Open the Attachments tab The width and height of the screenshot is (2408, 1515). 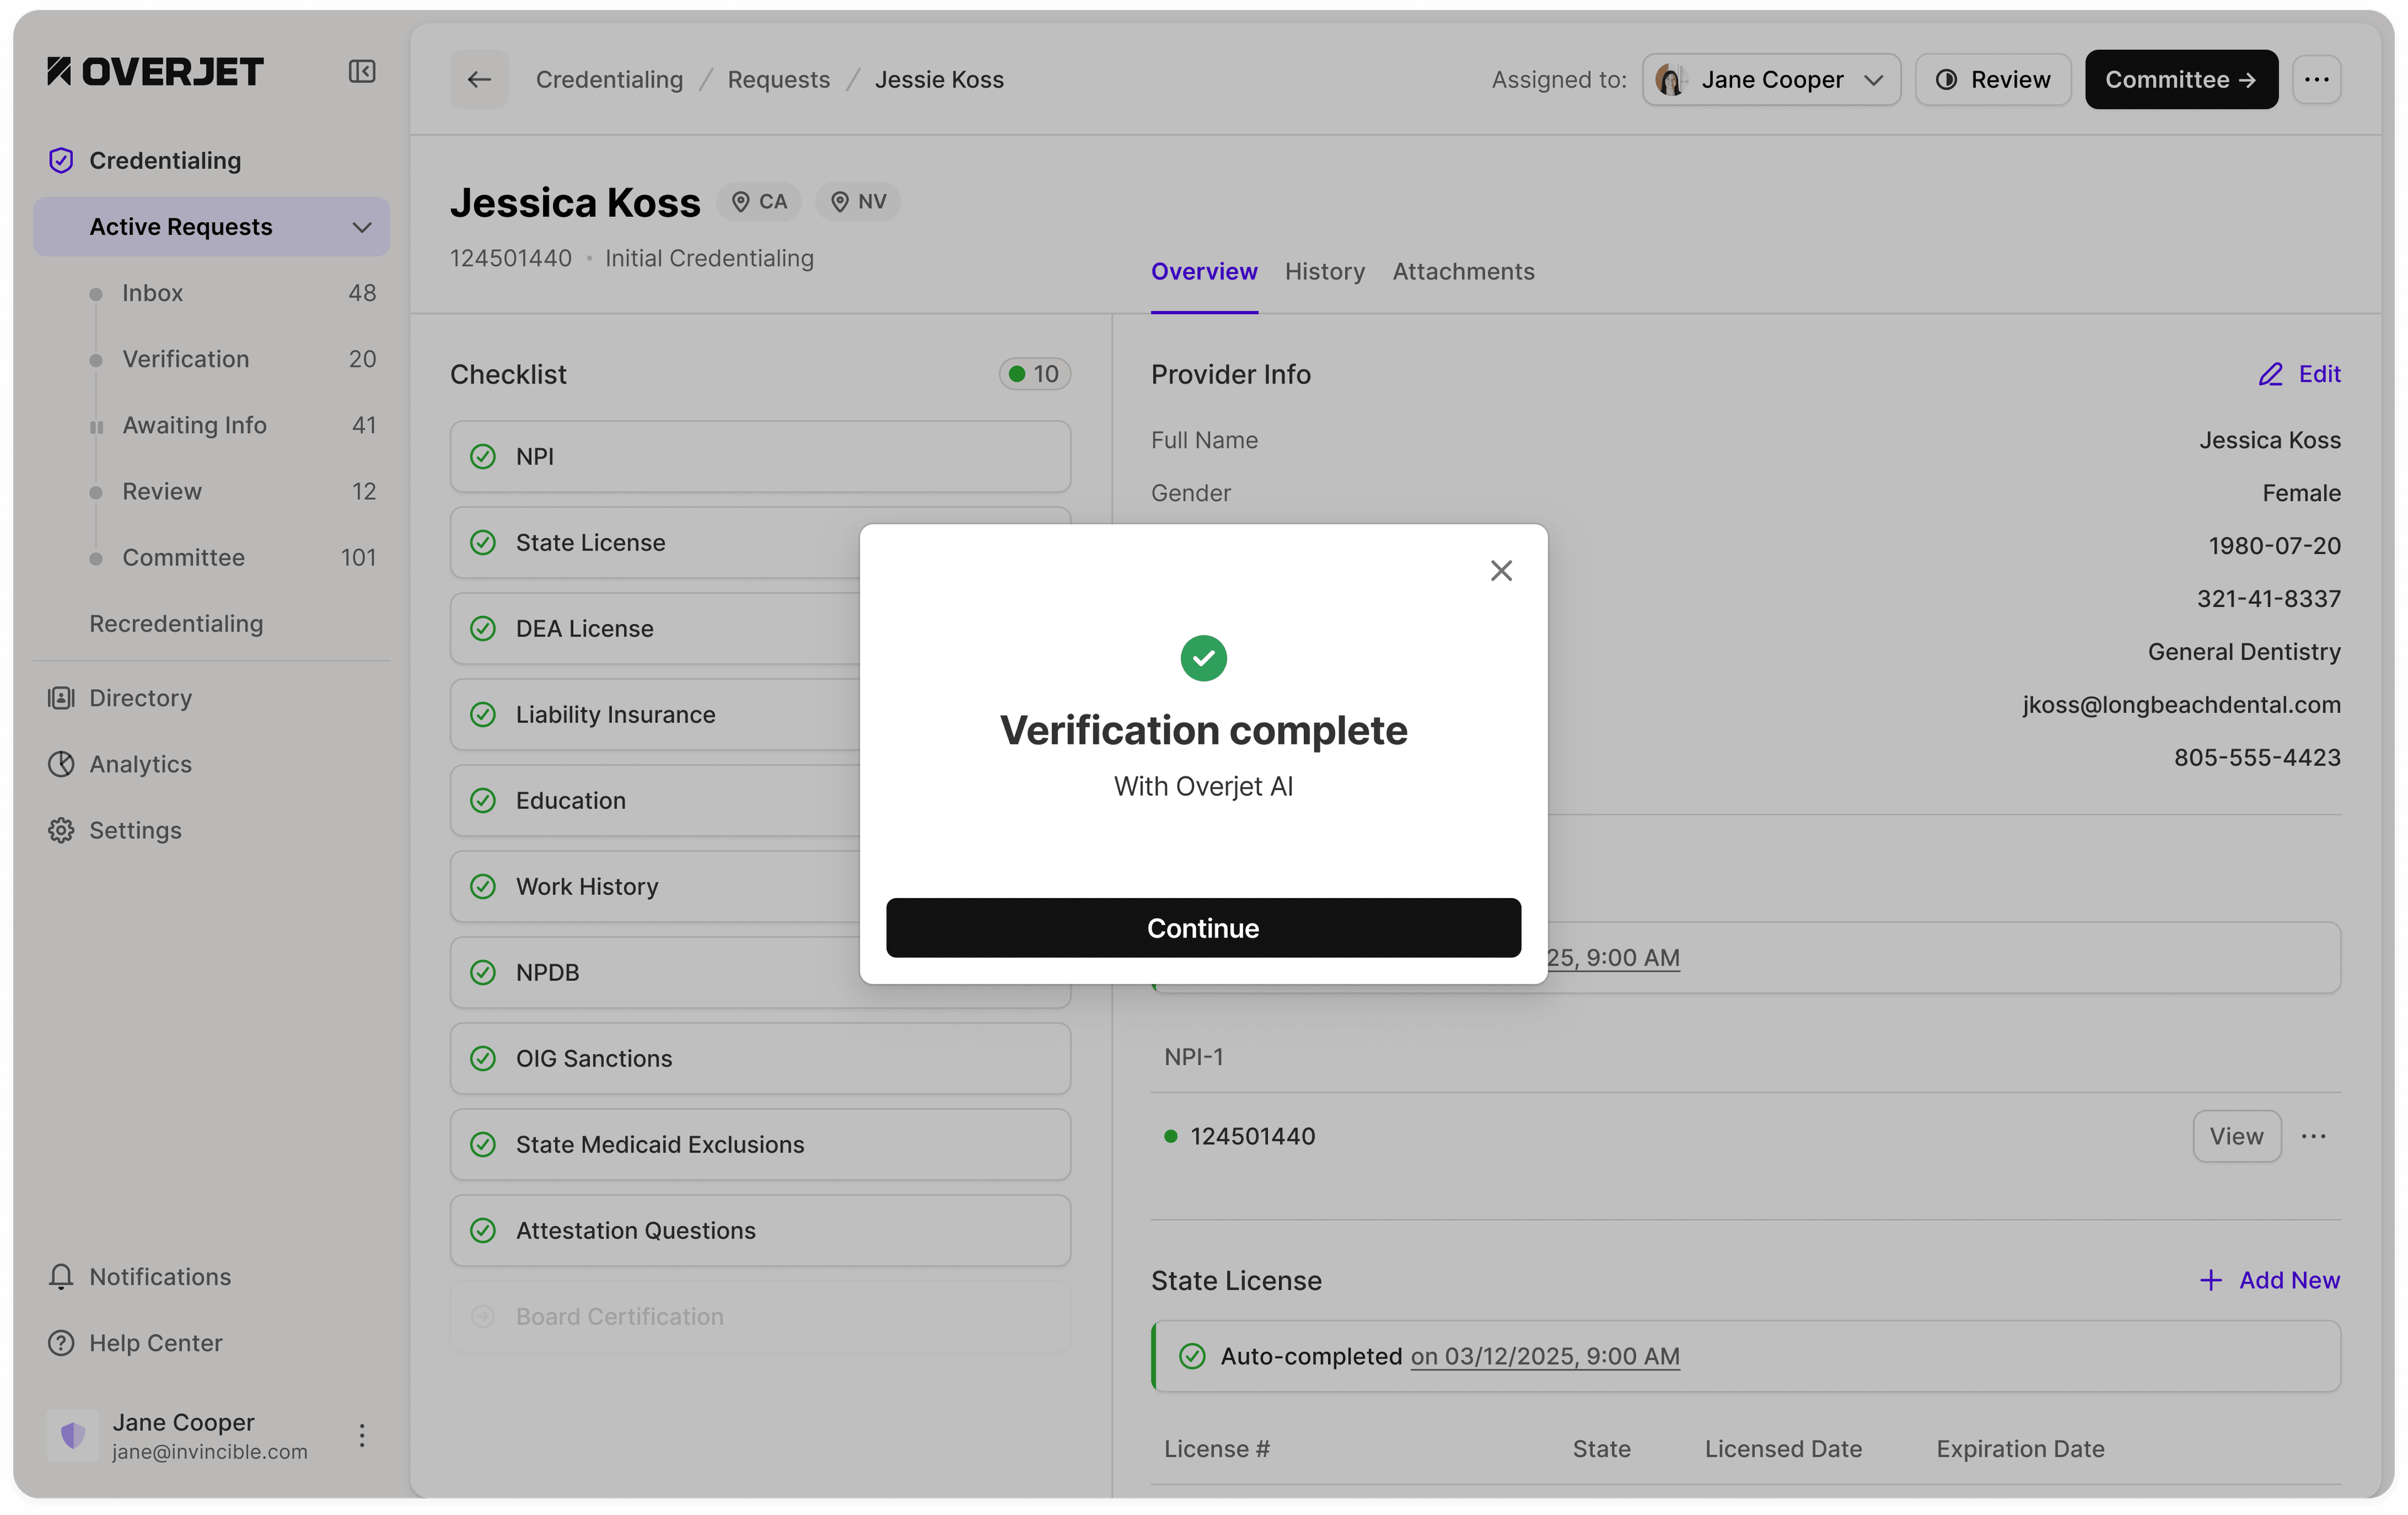(1463, 271)
